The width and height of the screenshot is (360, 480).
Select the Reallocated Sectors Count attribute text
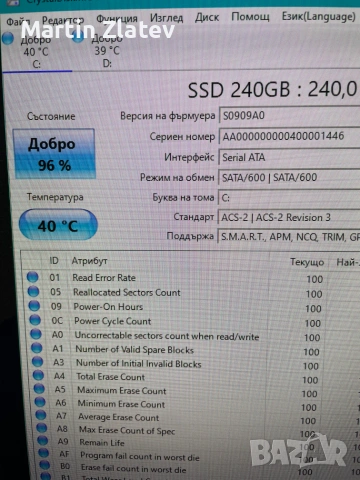[127, 292]
